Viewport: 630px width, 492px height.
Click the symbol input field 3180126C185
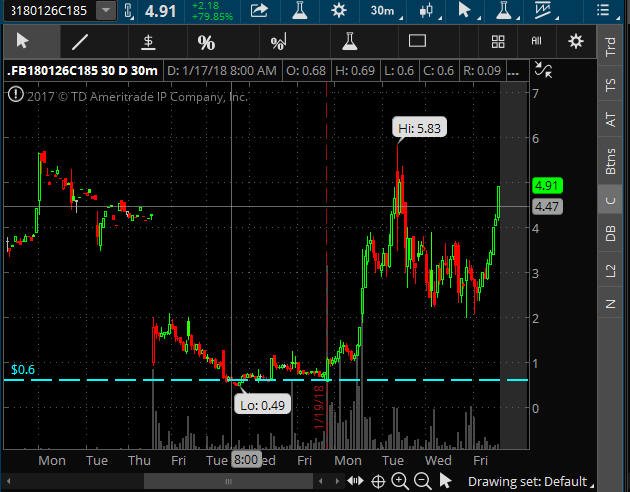click(x=48, y=11)
